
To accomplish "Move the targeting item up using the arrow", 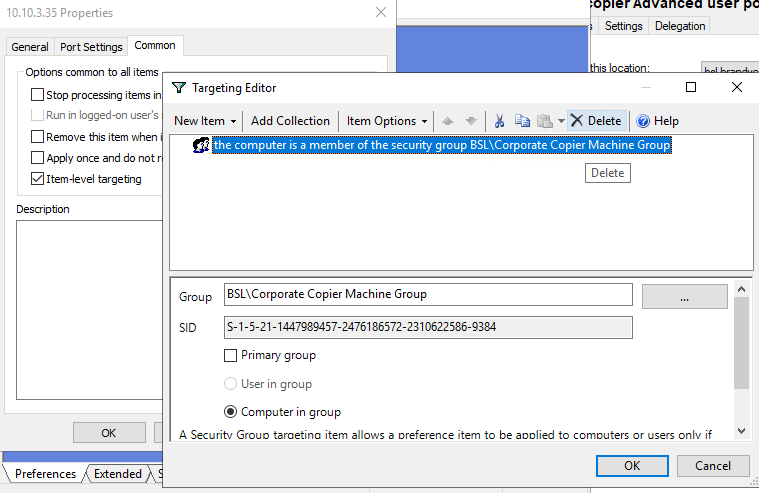I will click(x=448, y=121).
